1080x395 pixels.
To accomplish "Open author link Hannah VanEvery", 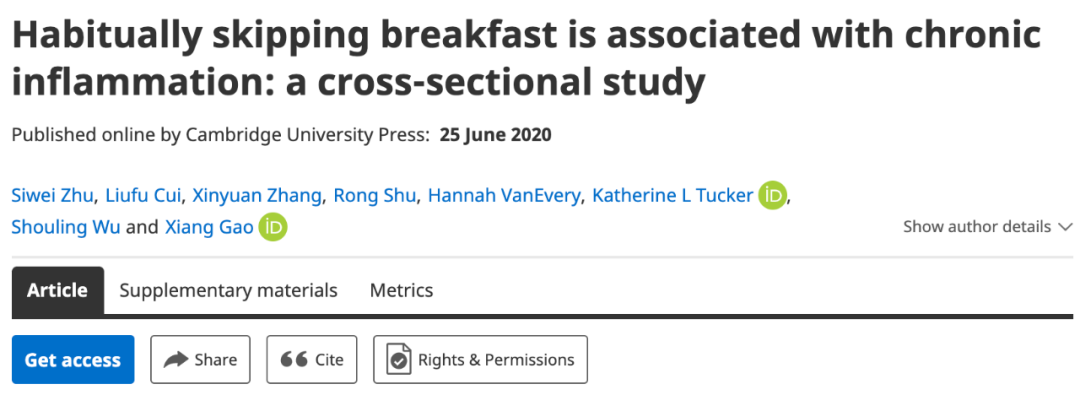I will (x=505, y=196).
